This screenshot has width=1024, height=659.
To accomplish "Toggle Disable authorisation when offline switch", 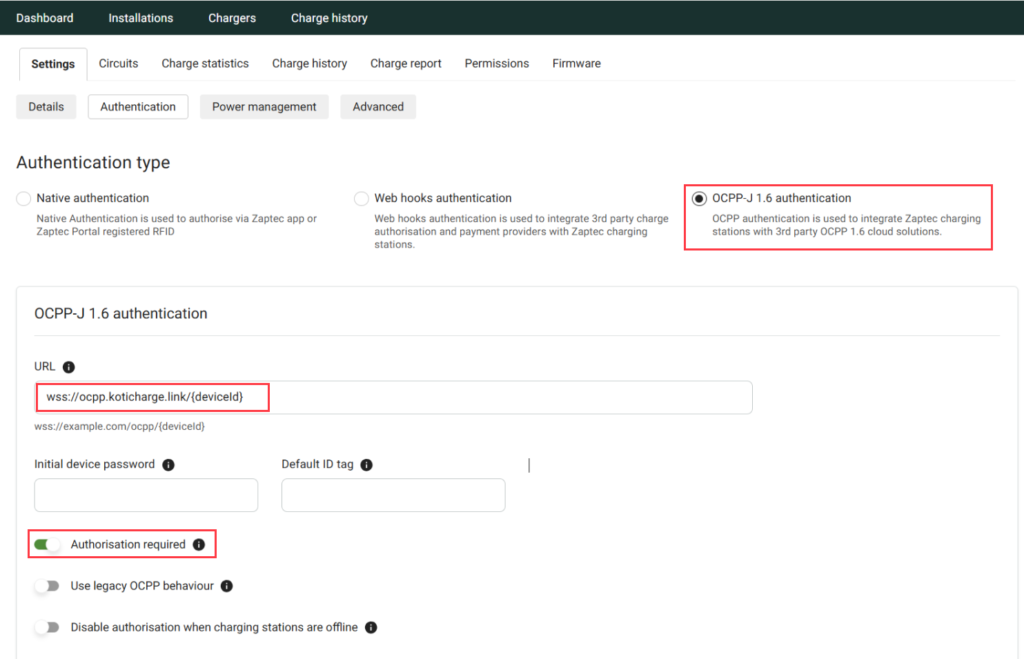I will click(47, 628).
